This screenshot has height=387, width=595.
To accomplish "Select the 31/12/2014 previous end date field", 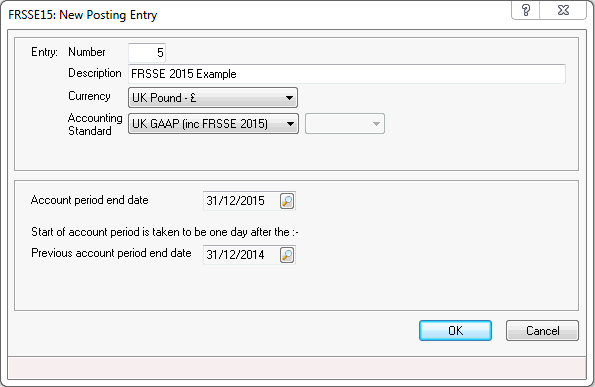I will 242,255.
